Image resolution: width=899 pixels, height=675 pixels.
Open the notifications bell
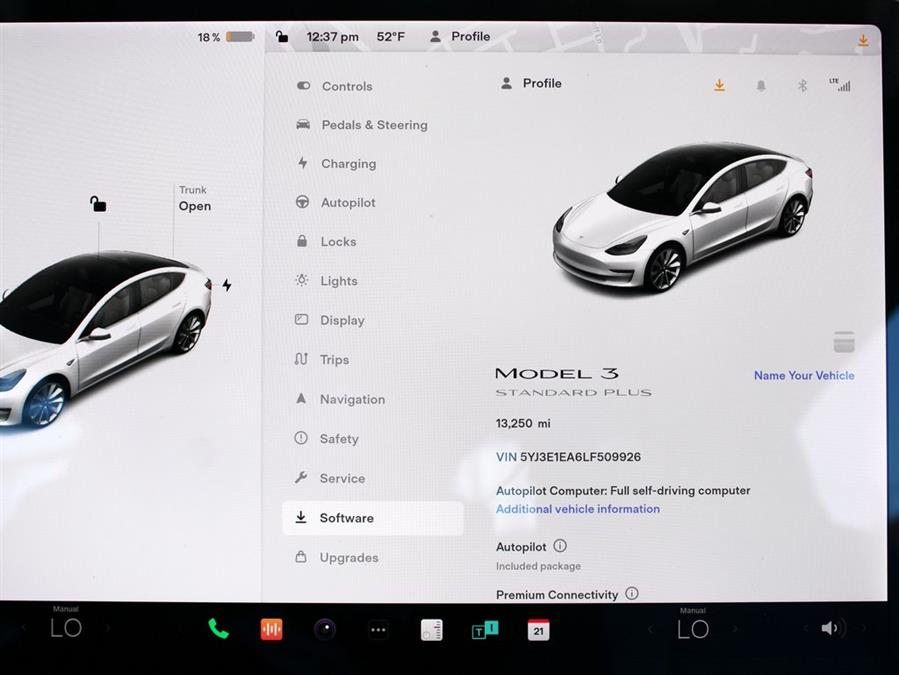(761, 86)
